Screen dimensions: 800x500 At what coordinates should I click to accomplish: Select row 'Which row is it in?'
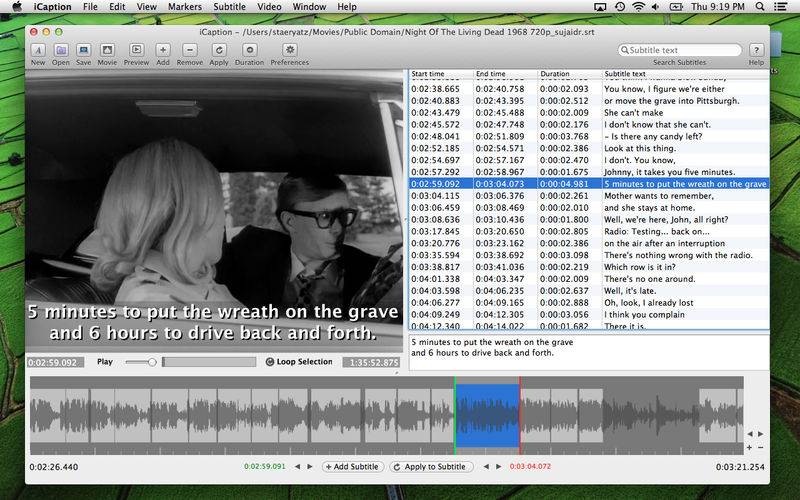[x=589, y=267]
